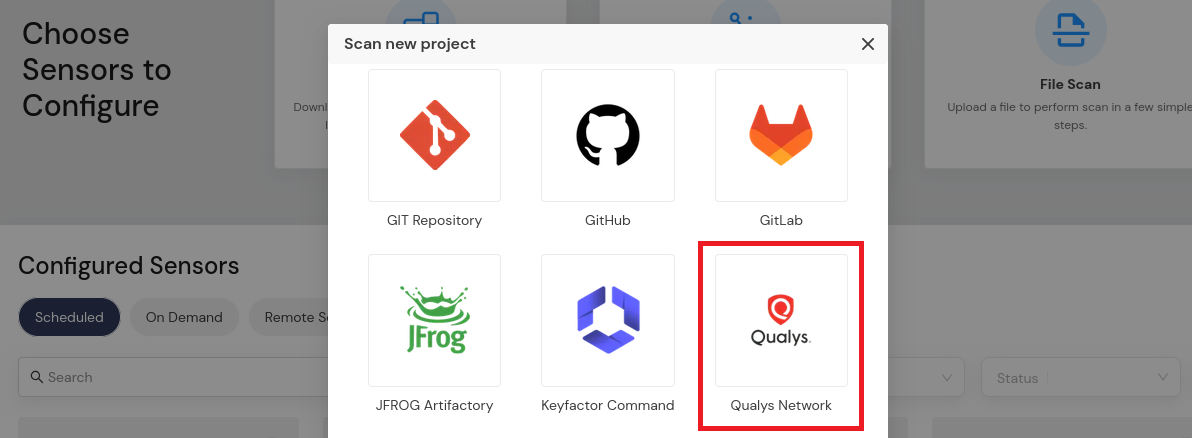Screen dimensions: 1192x438
Task: Select the GIT Repository logo tile
Action: (434, 135)
